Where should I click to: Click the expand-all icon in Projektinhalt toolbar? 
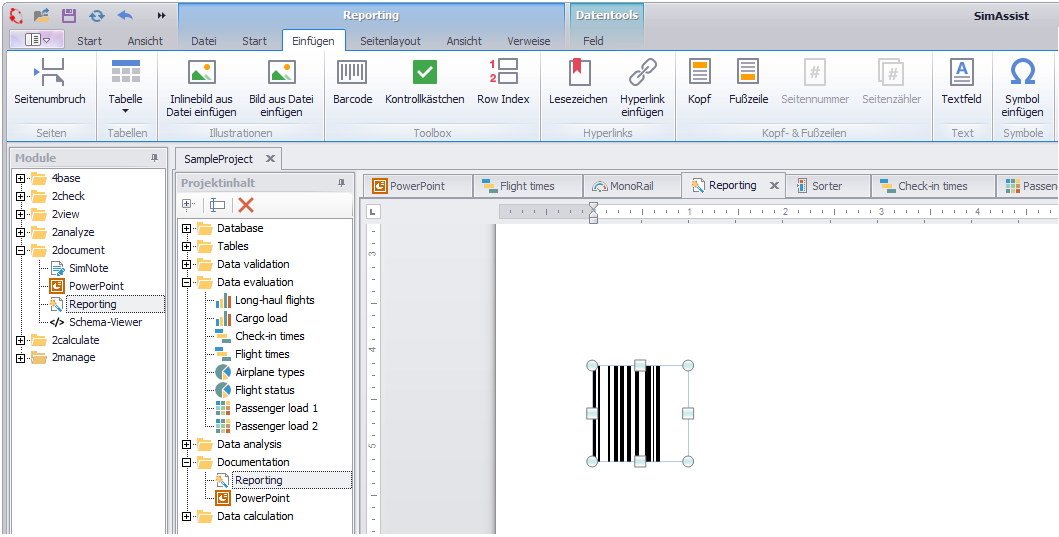(x=189, y=205)
